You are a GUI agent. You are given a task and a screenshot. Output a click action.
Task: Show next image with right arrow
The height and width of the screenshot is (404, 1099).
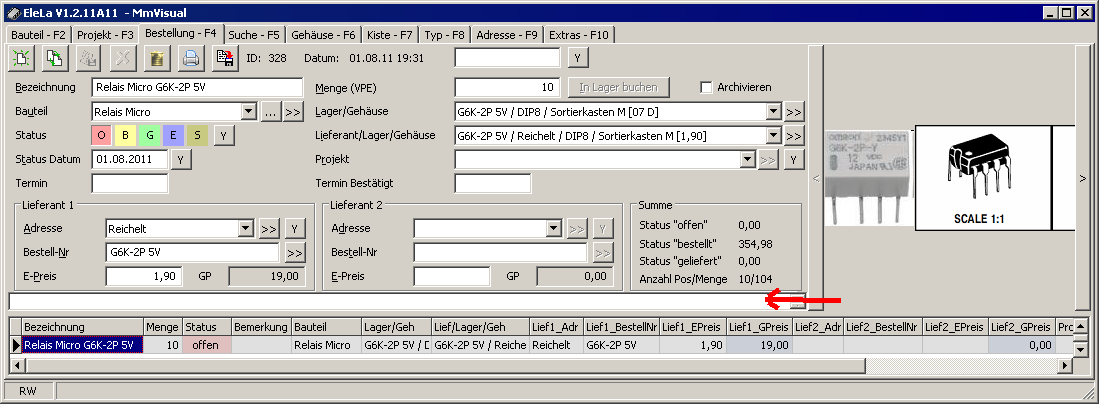(1083, 178)
